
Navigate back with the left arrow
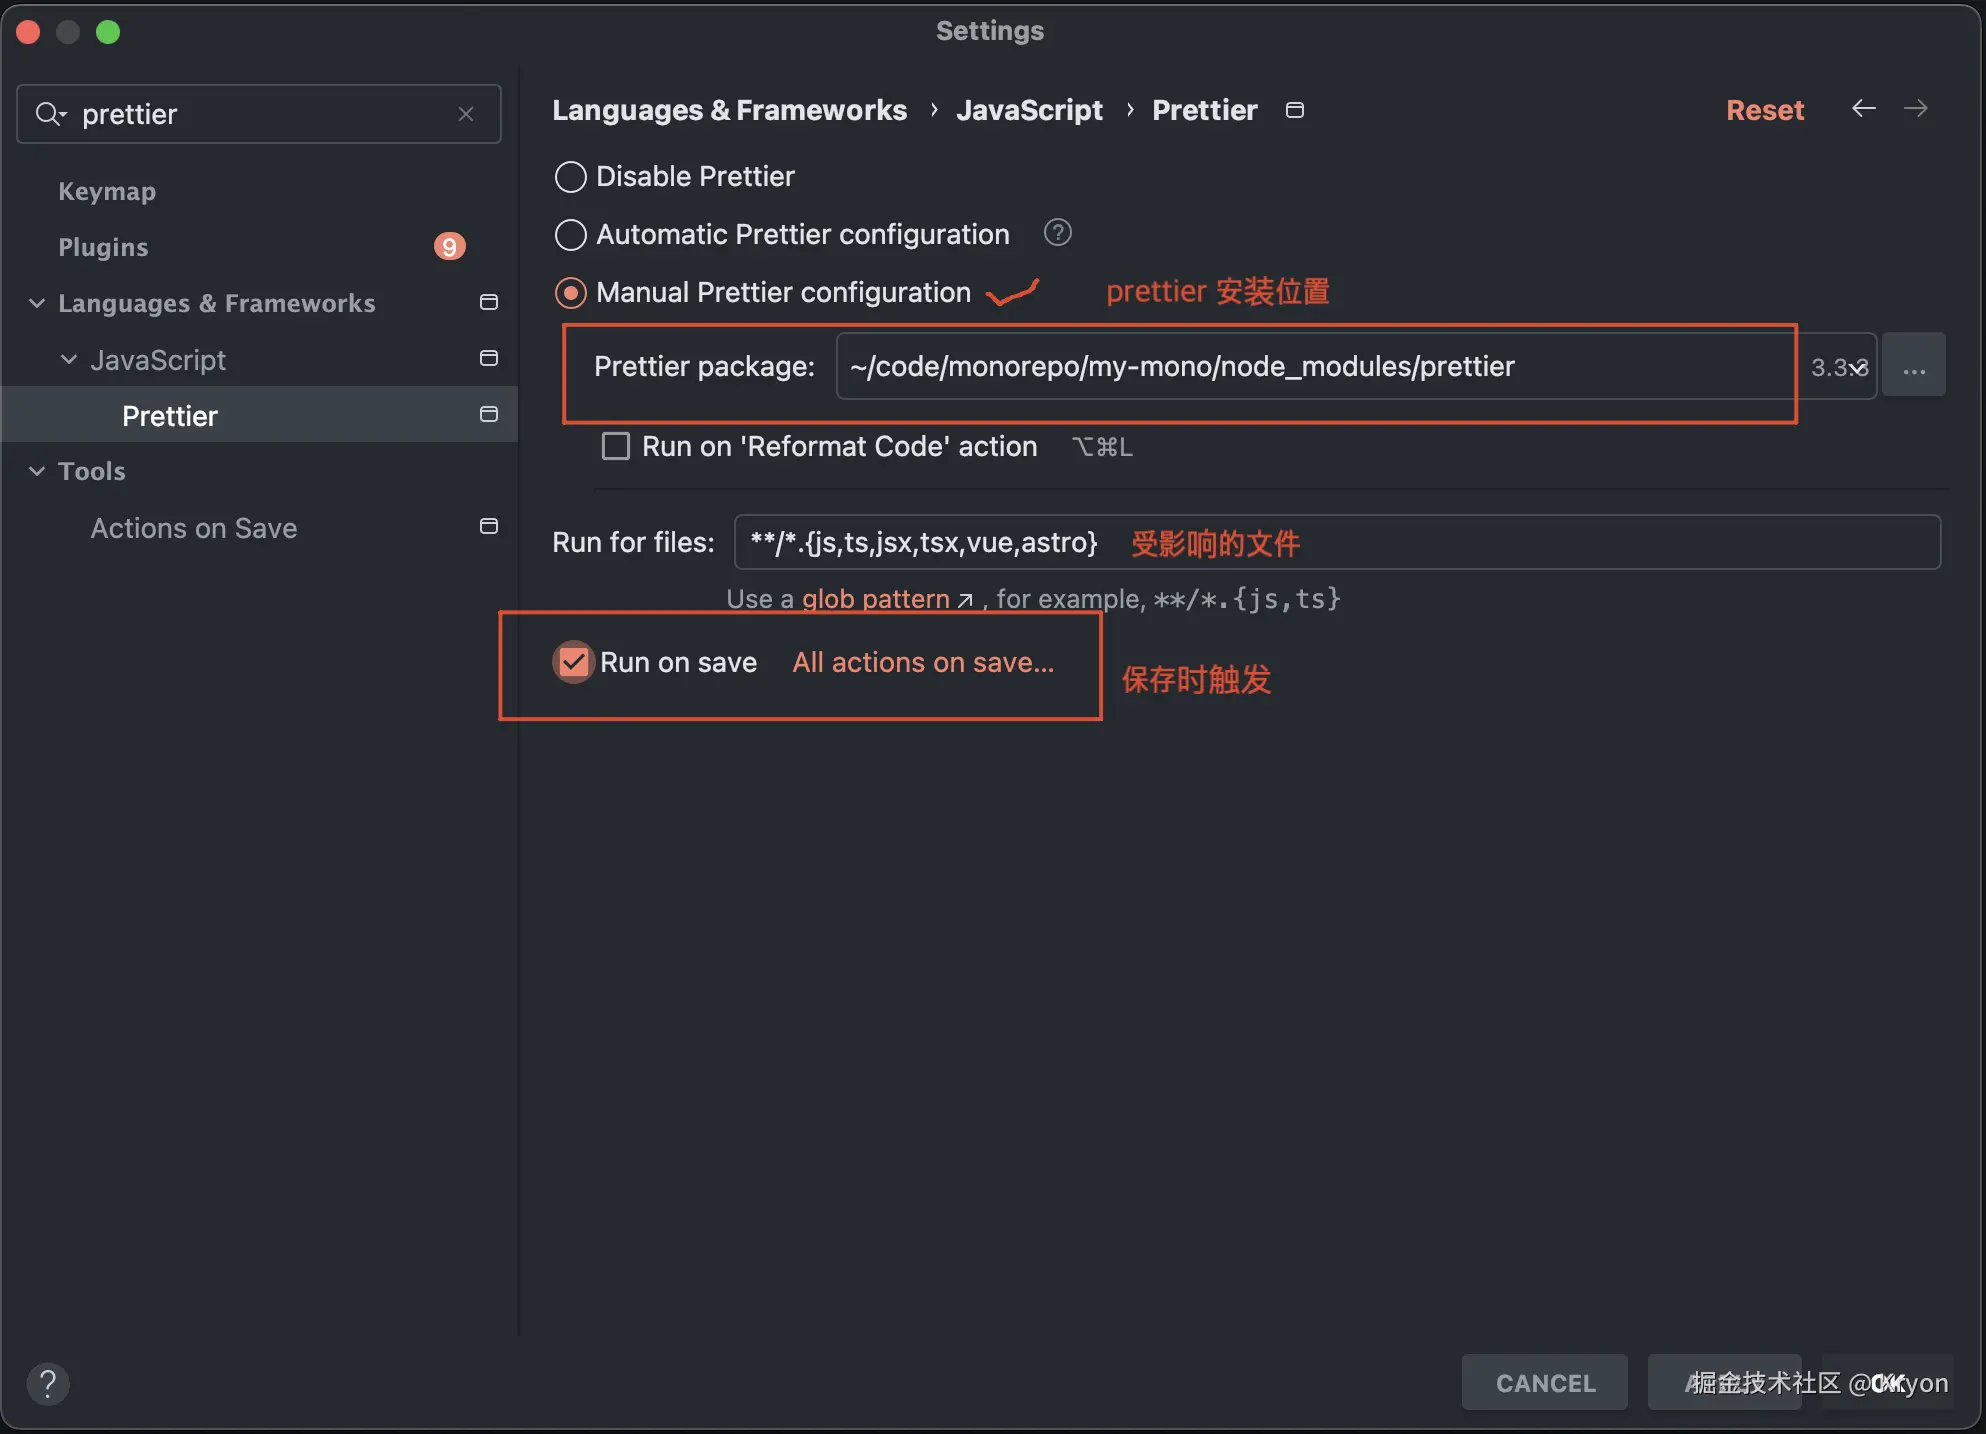(x=1863, y=109)
